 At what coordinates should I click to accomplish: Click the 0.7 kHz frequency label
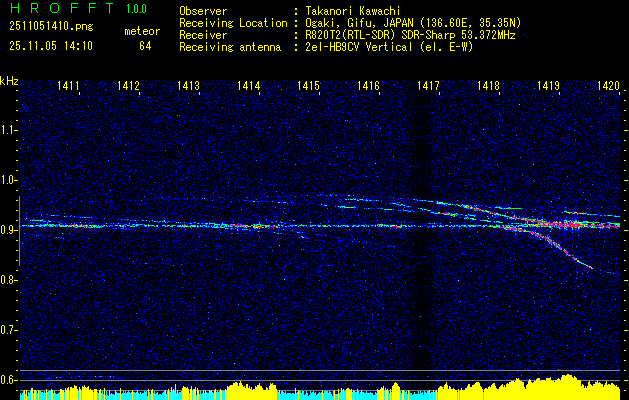point(7,330)
